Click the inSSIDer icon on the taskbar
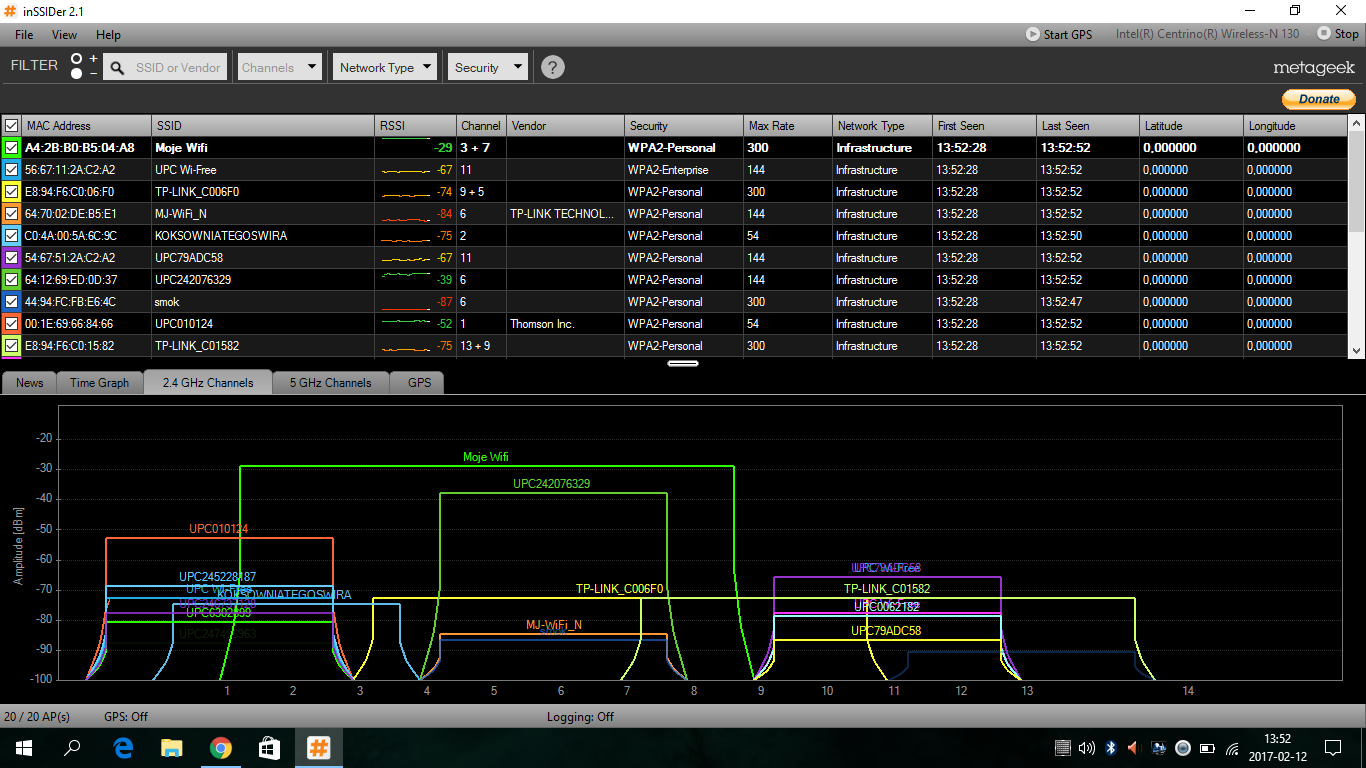Image resolution: width=1366 pixels, height=768 pixels. tap(319, 748)
